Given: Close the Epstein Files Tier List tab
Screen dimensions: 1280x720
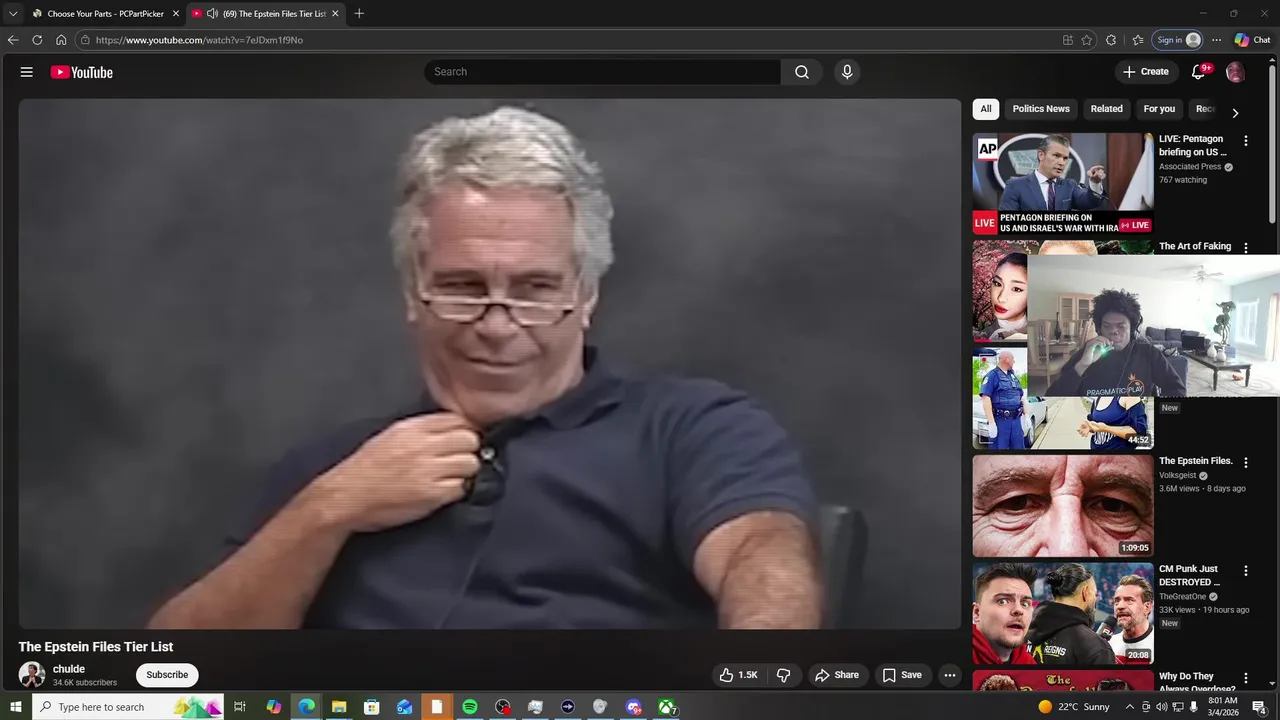Looking at the screenshot, I should (x=335, y=14).
